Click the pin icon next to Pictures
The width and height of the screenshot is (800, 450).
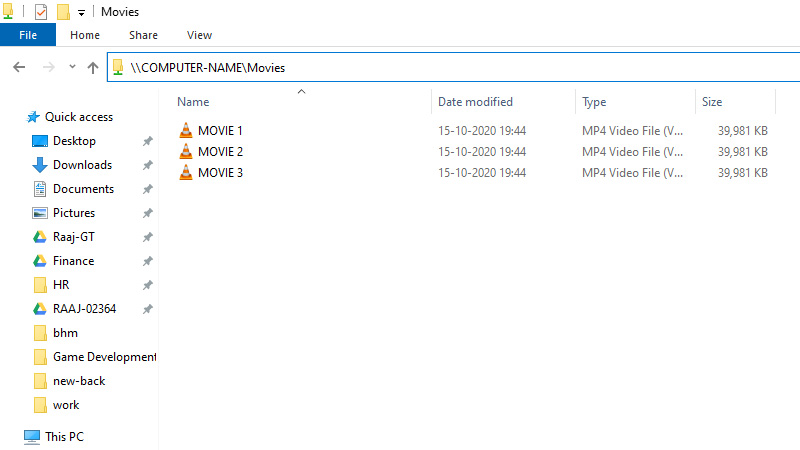[x=147, y=213]
